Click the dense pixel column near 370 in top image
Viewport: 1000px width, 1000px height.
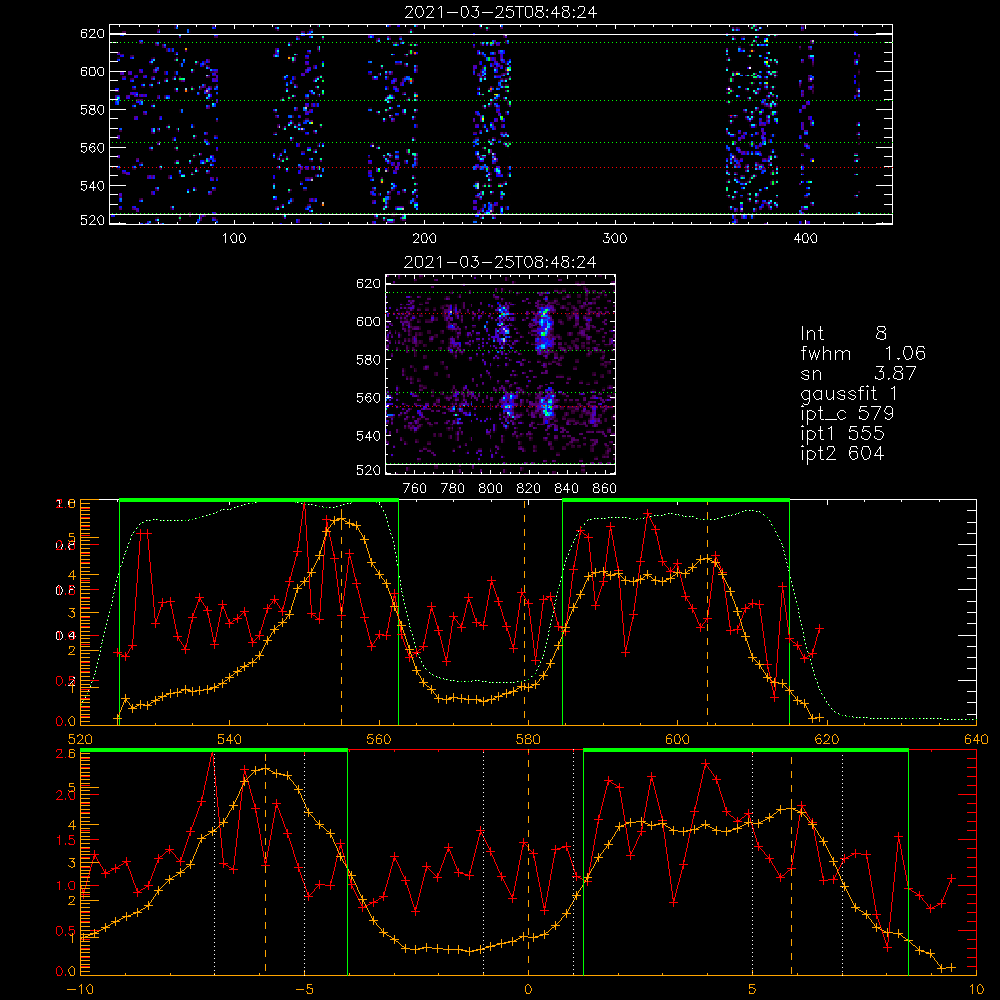751,124
